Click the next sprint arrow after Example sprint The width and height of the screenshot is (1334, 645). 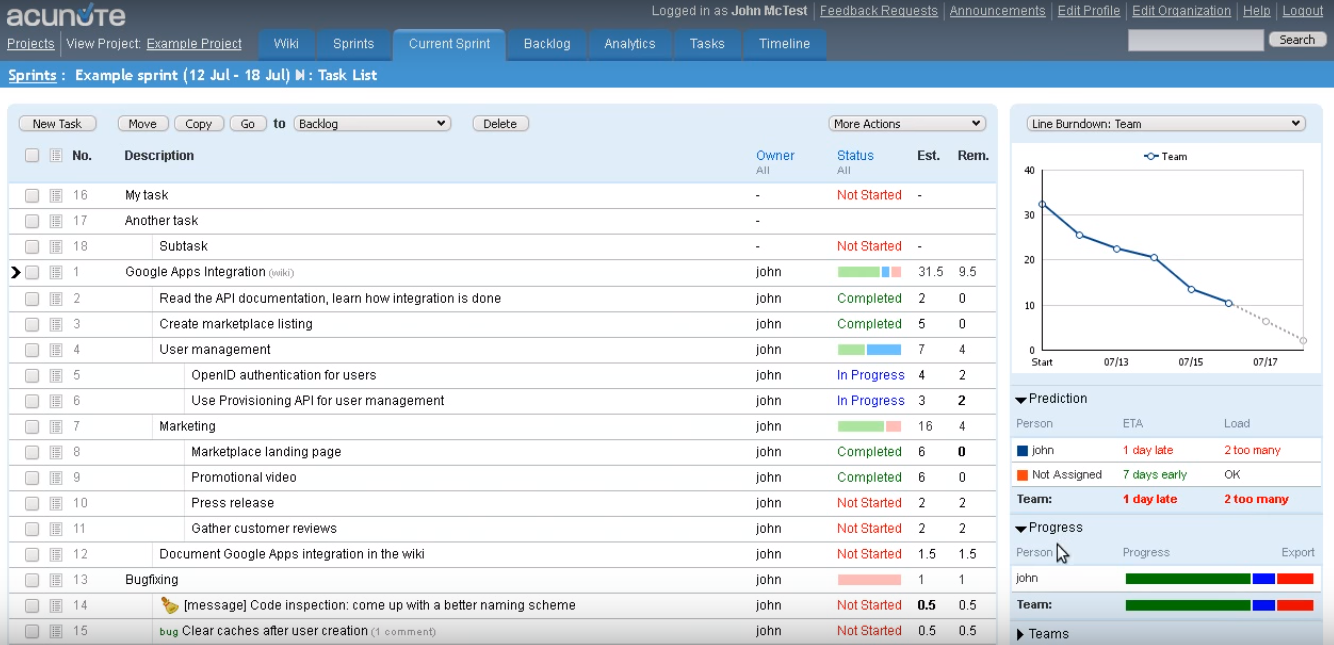click(x=300, y=75)
